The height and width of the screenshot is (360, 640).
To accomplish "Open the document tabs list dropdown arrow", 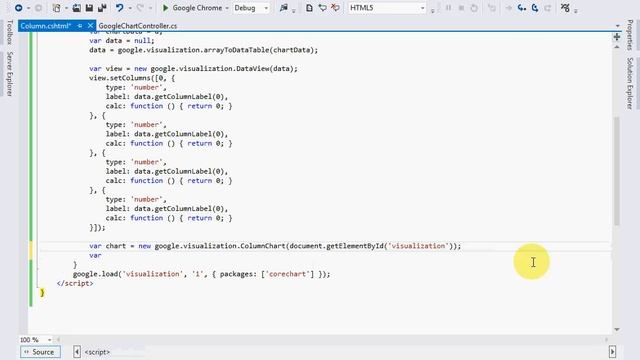I will point(617,26).
